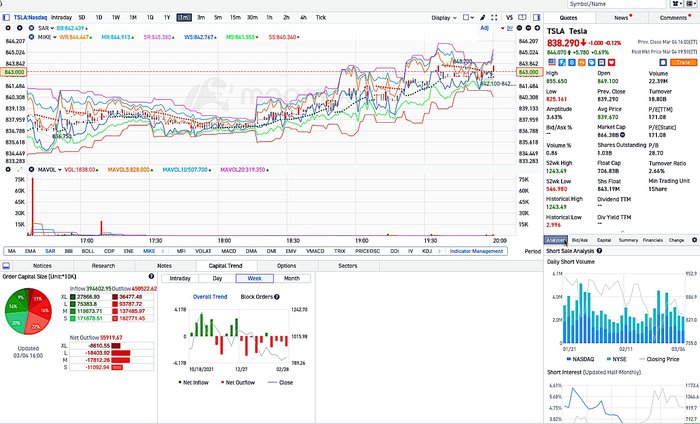The height and width of the screenshot is (424, 700).
Task: Toggle the right quotes panel icon
Action: (x=536, y=17)
